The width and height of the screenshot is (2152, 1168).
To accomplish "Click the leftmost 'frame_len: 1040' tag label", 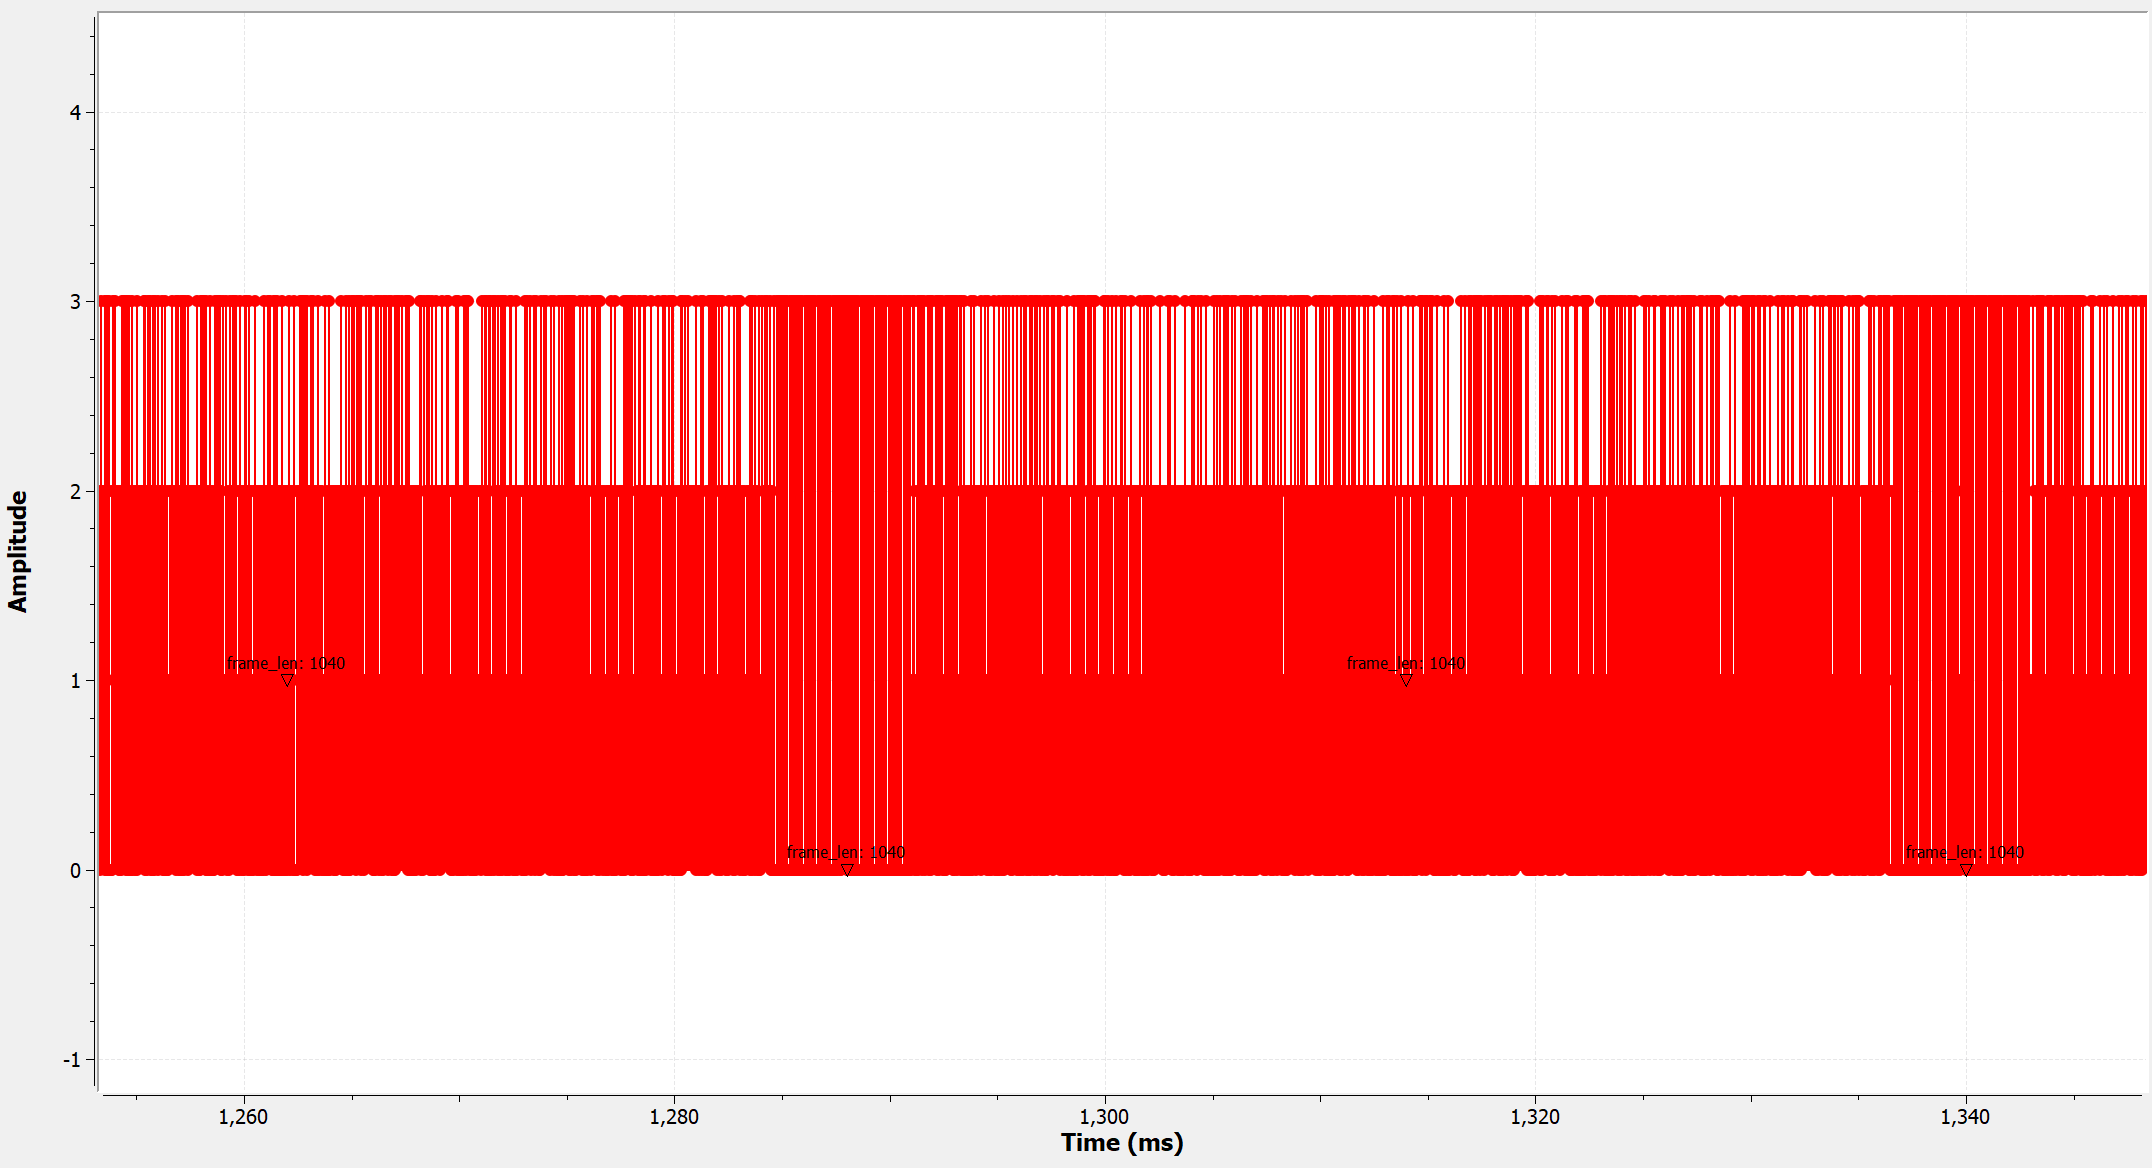I will [x=286, y=663].
